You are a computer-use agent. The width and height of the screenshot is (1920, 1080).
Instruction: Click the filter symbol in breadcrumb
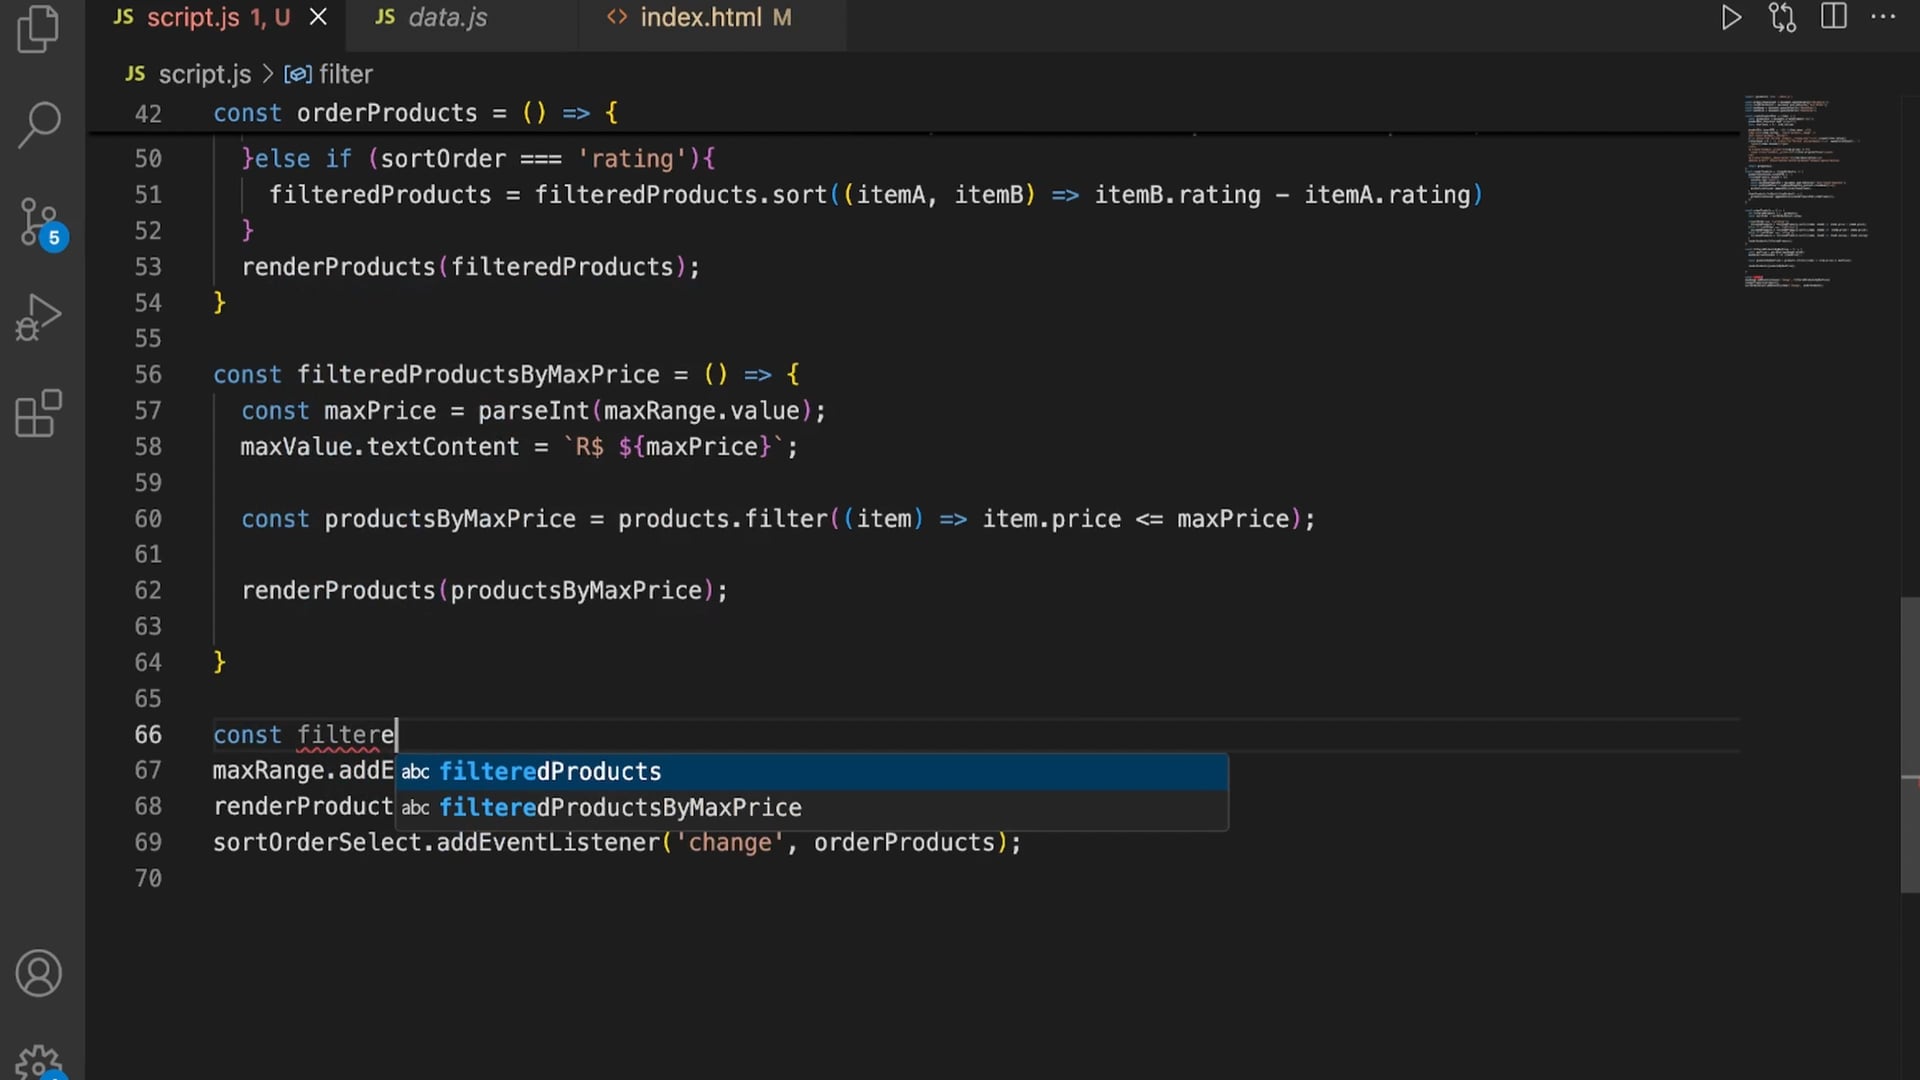[328, 74]
